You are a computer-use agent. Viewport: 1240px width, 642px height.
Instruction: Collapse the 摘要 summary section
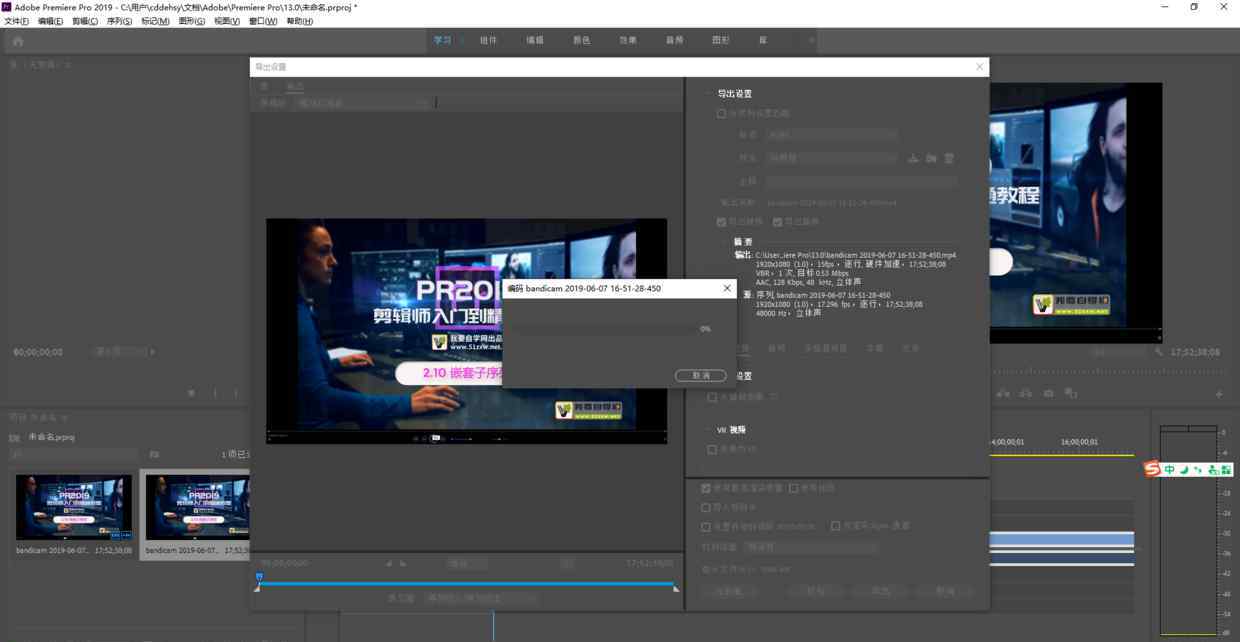tap(725, 242)
